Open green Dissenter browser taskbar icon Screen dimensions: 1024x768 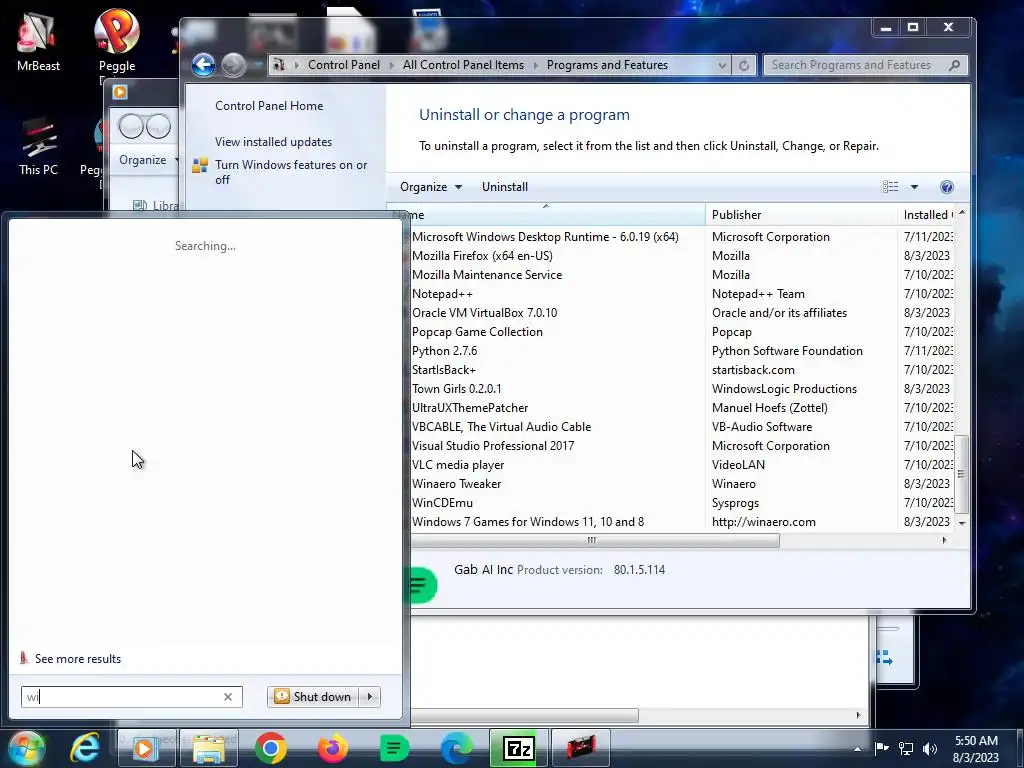point(394,748)
